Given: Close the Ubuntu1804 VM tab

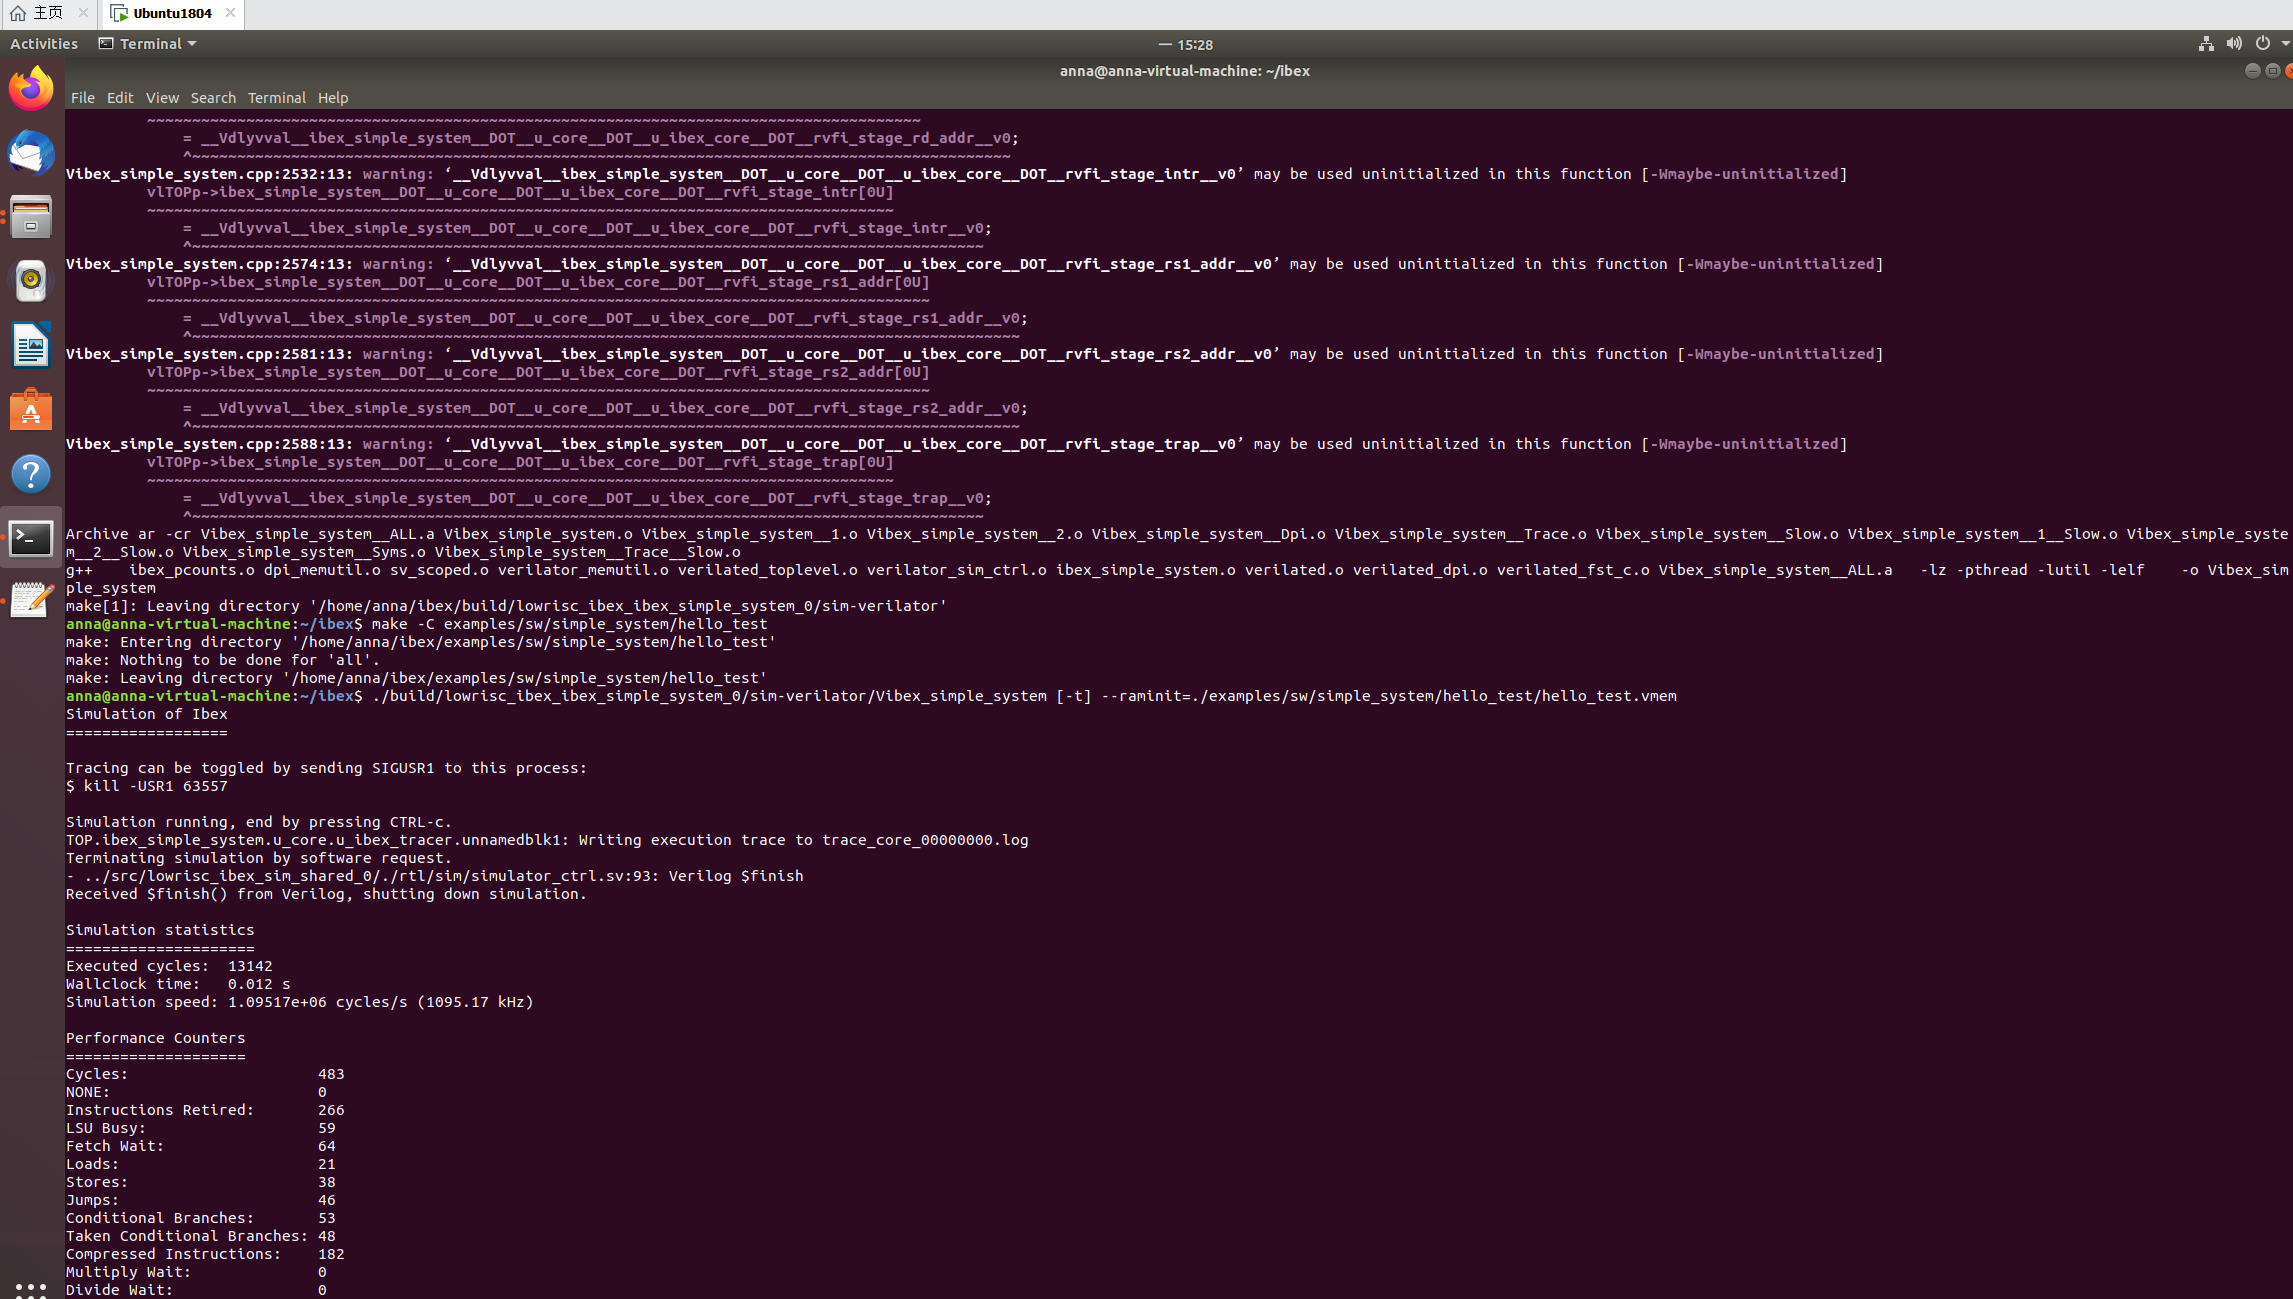Looking at the screenshot, I should (x=230, y=13).
